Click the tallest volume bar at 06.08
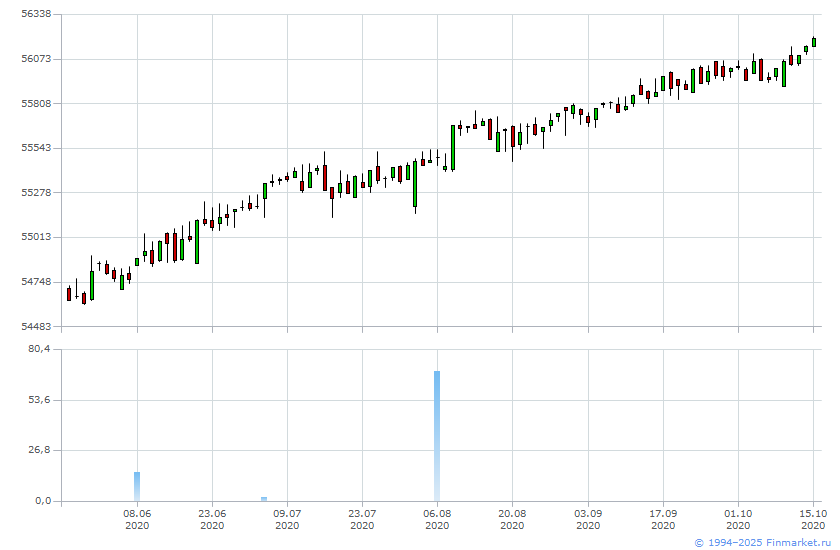 coord(437,436)
